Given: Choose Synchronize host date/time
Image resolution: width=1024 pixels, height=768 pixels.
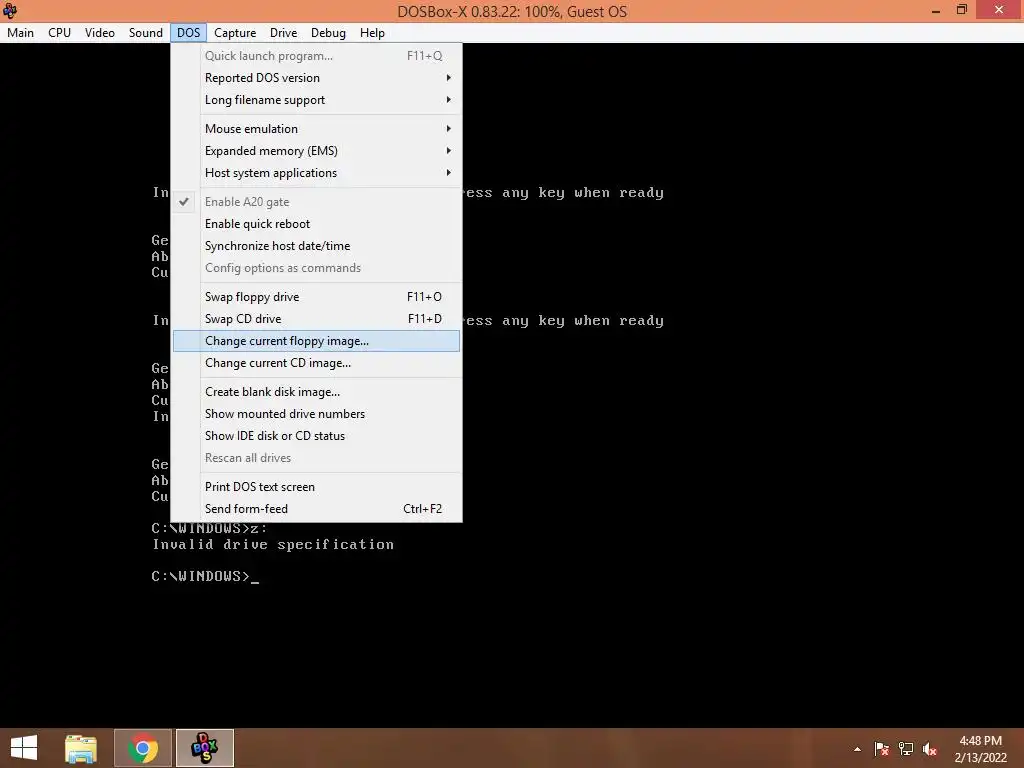Looking at the screenshot, I should [x=316, y=246].
